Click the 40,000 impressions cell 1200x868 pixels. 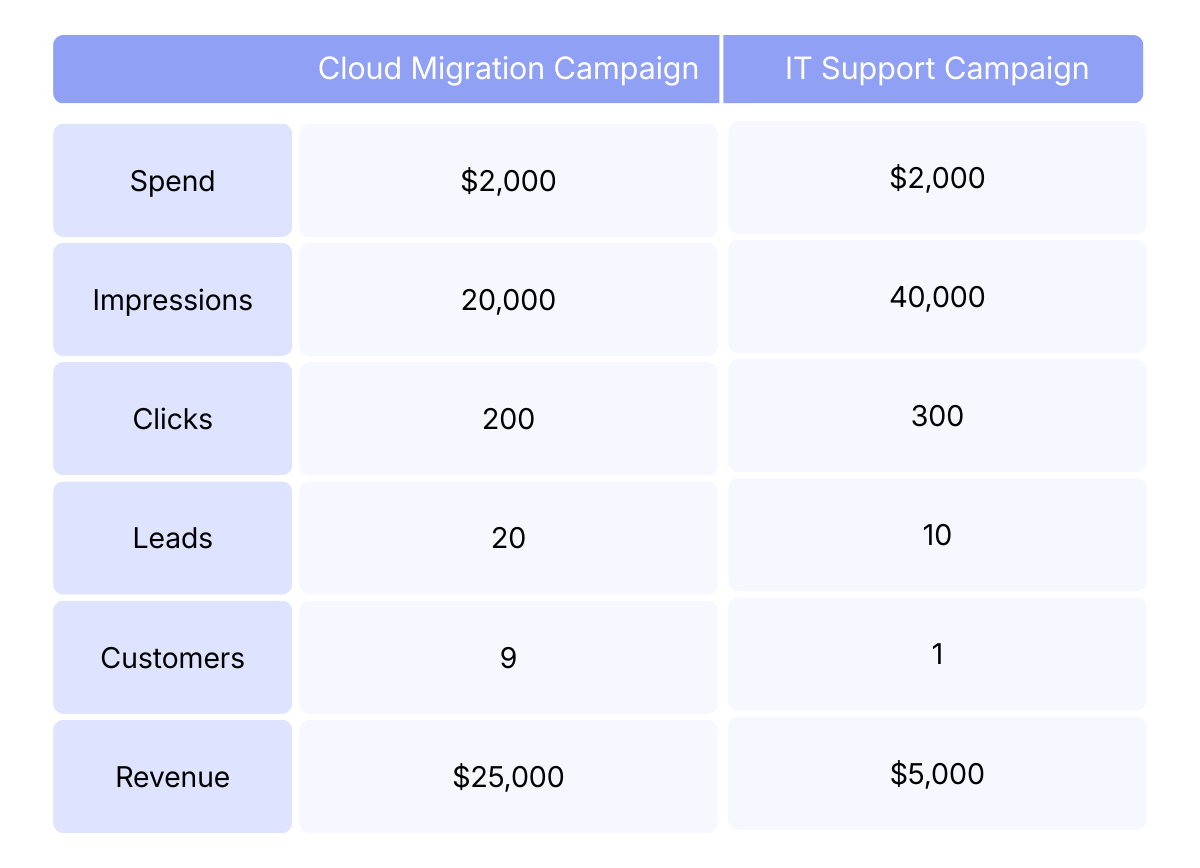[x=937, y=297]
